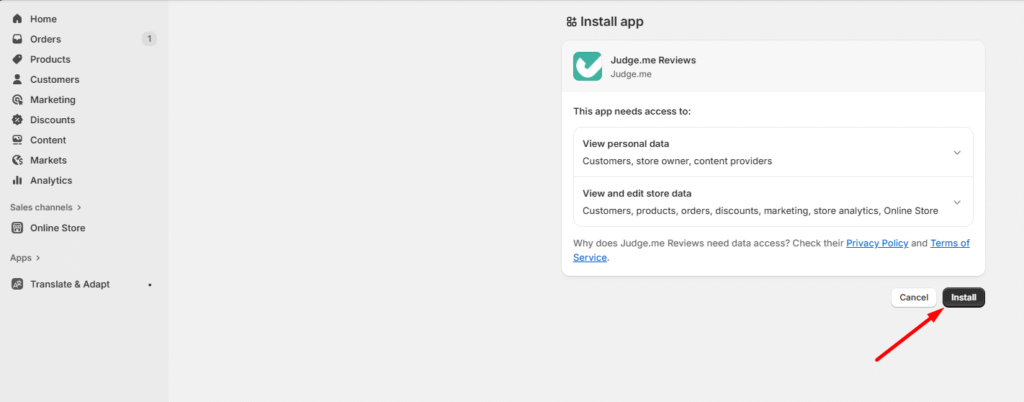Click the Home icon in sidebar
The width and height of the screenshot is (1024, 402).
click(x=17, y=19)
